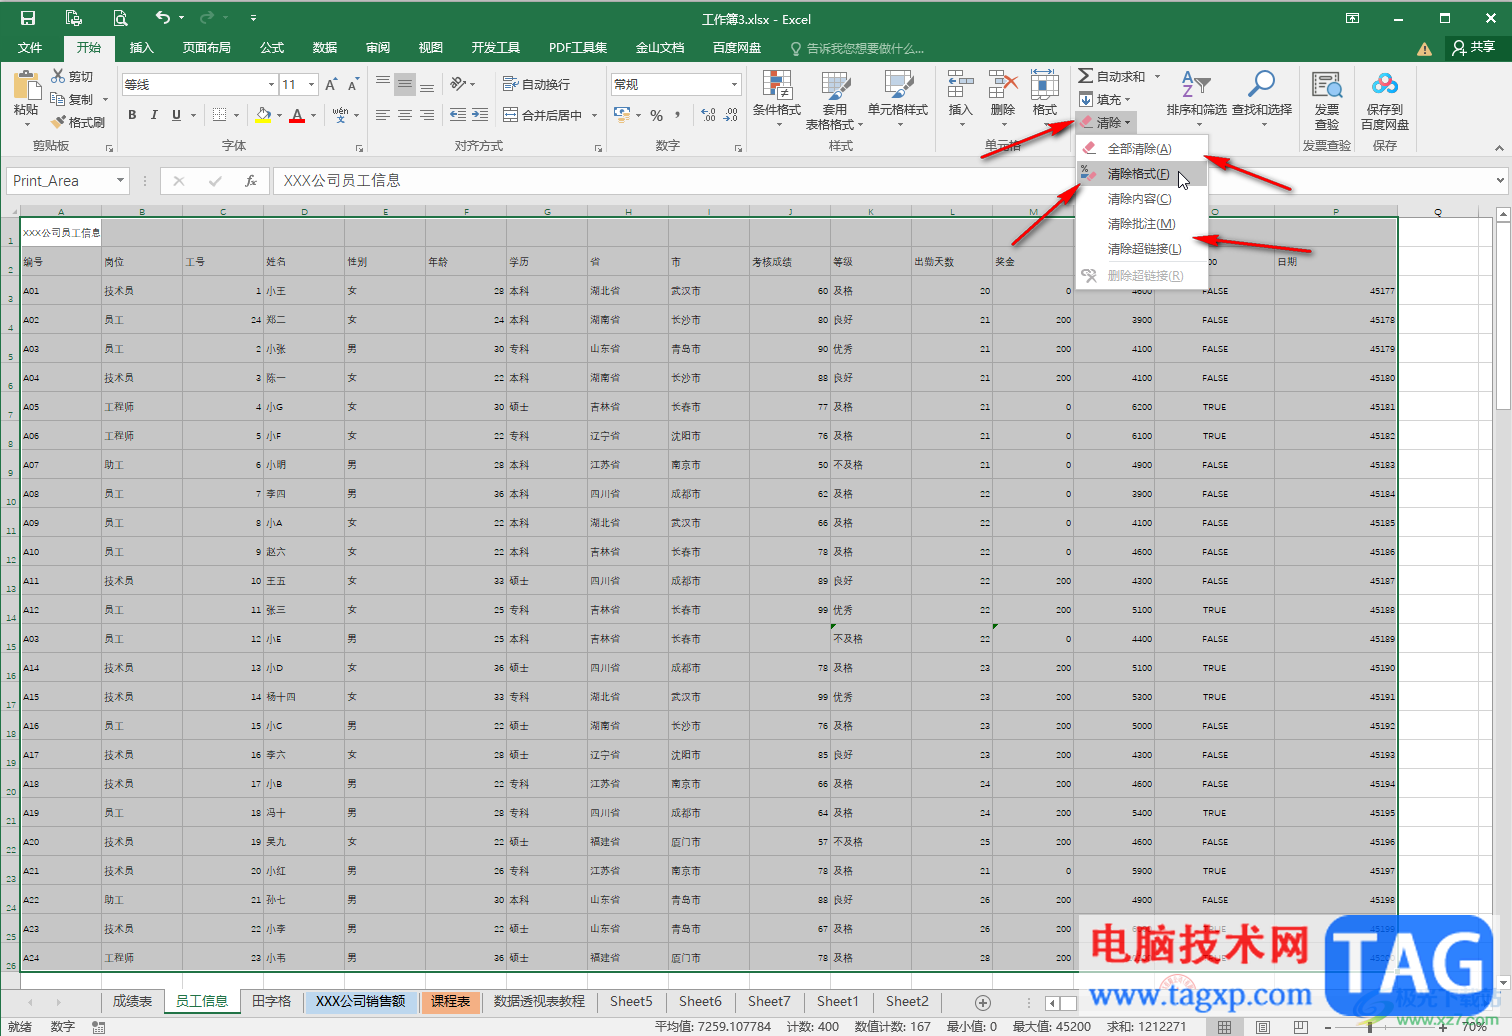Expand the Name Box dropdown

click(120, 181)
